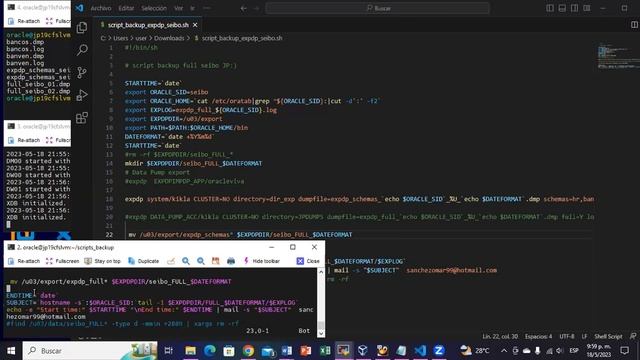
Task: Open the Search view in activity bar
Action: point(82,50)
